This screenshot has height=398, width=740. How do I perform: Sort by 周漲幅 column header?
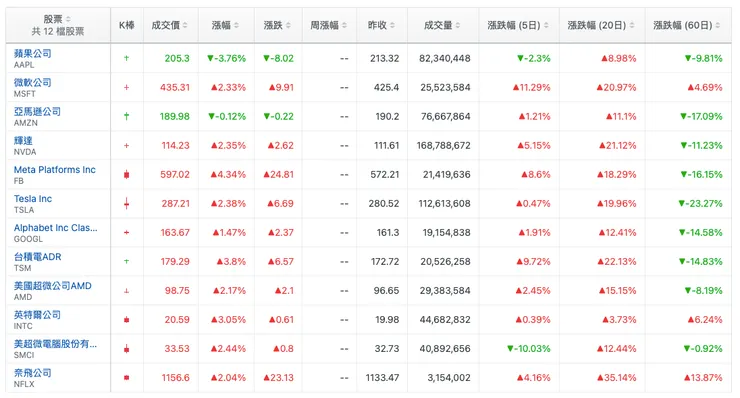pos(328,25)
